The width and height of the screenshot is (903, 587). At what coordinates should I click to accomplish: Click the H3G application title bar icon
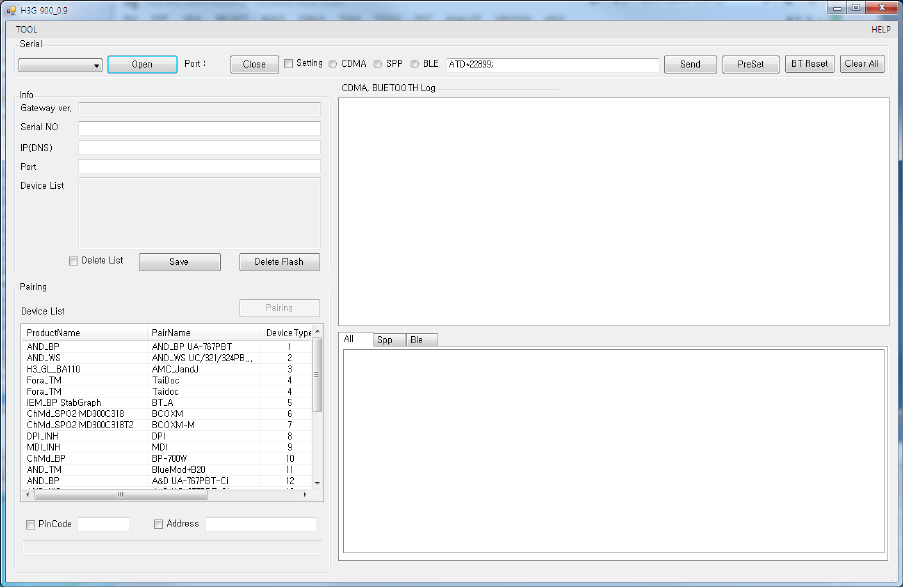[x=11, y=10]
